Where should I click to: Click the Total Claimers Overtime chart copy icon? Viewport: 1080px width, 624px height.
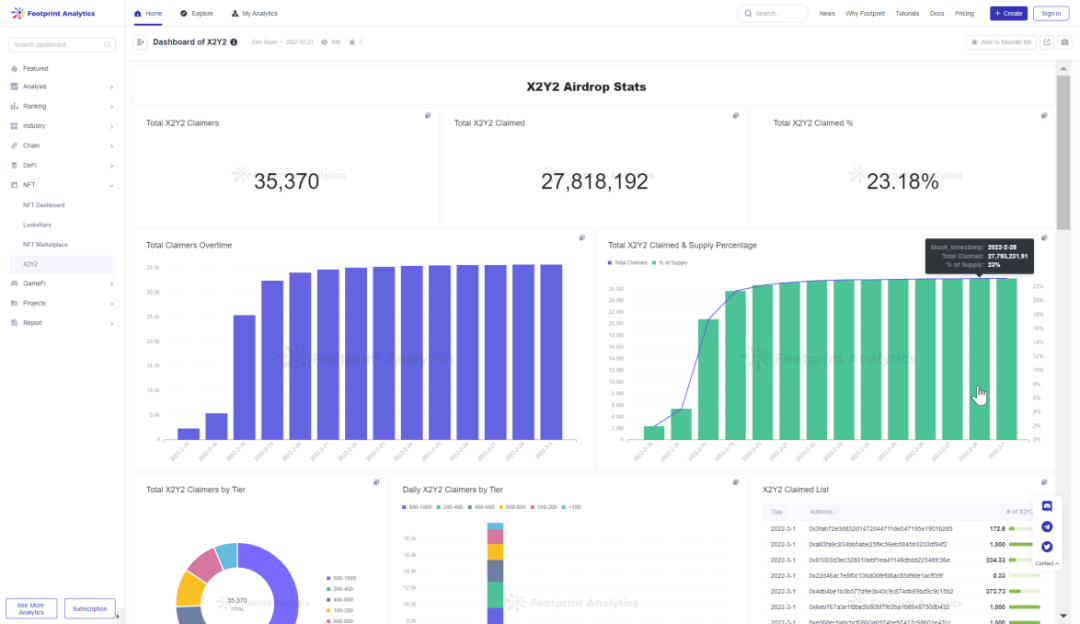[x=582, y=238]
